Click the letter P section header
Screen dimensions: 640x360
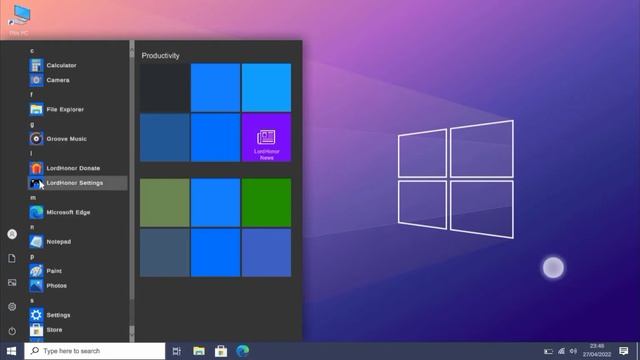coord(32,257)
